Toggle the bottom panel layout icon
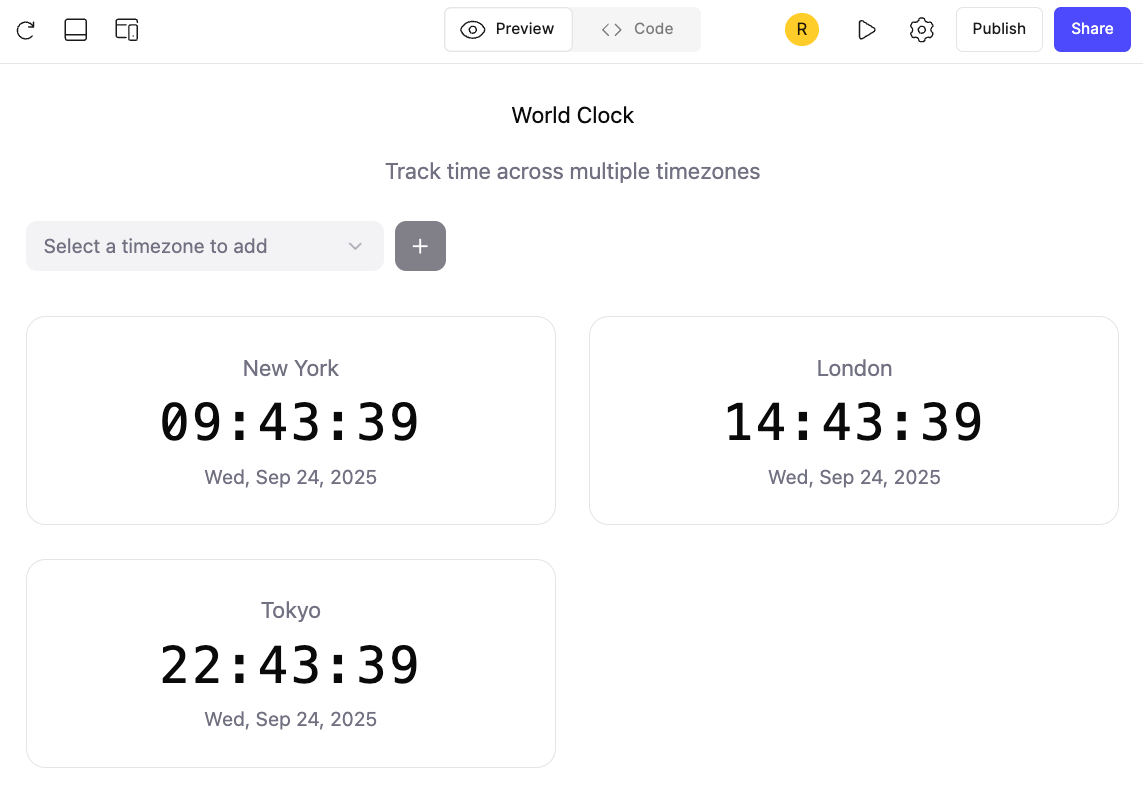This screenshot has width=1143, height=785. [76, 30]
